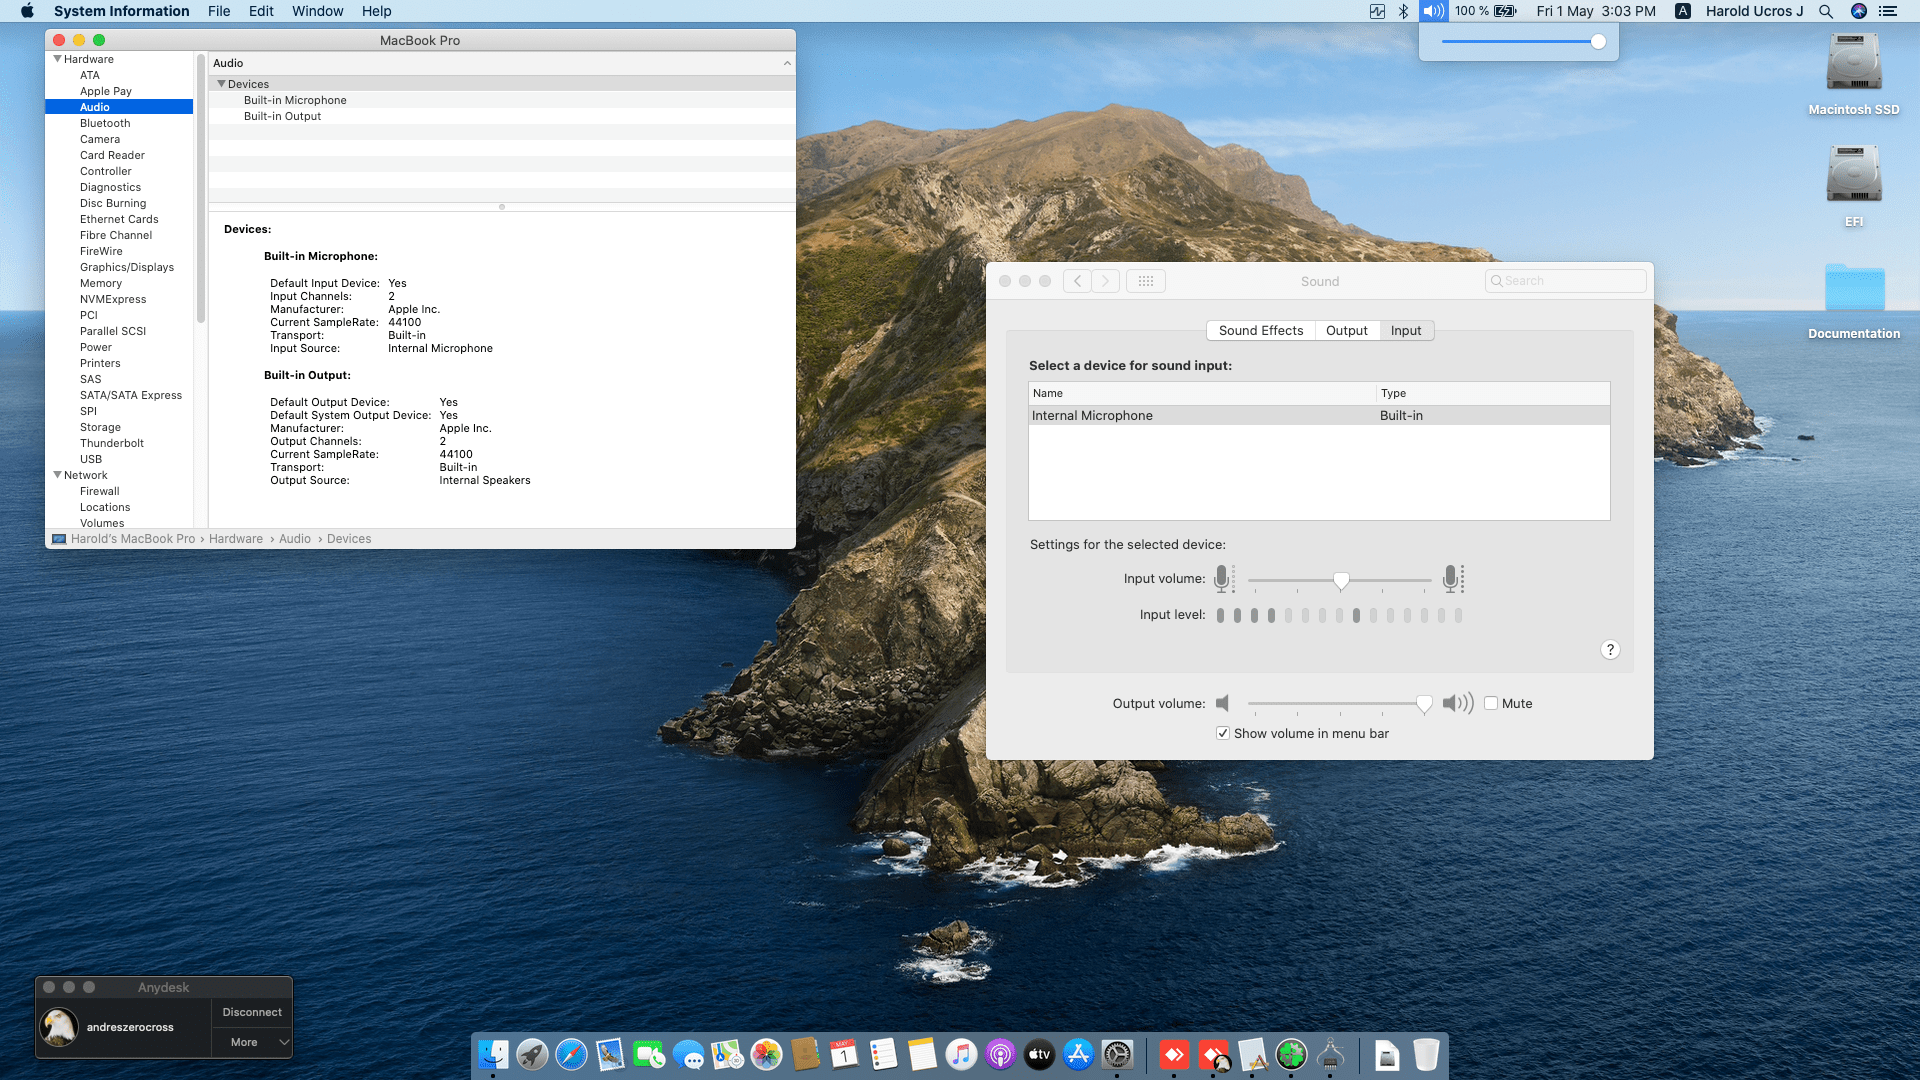This screenshot has width=1920, height=1080.
Task: Open Apple TV app in dock
Action: tap(1039, 1054)
